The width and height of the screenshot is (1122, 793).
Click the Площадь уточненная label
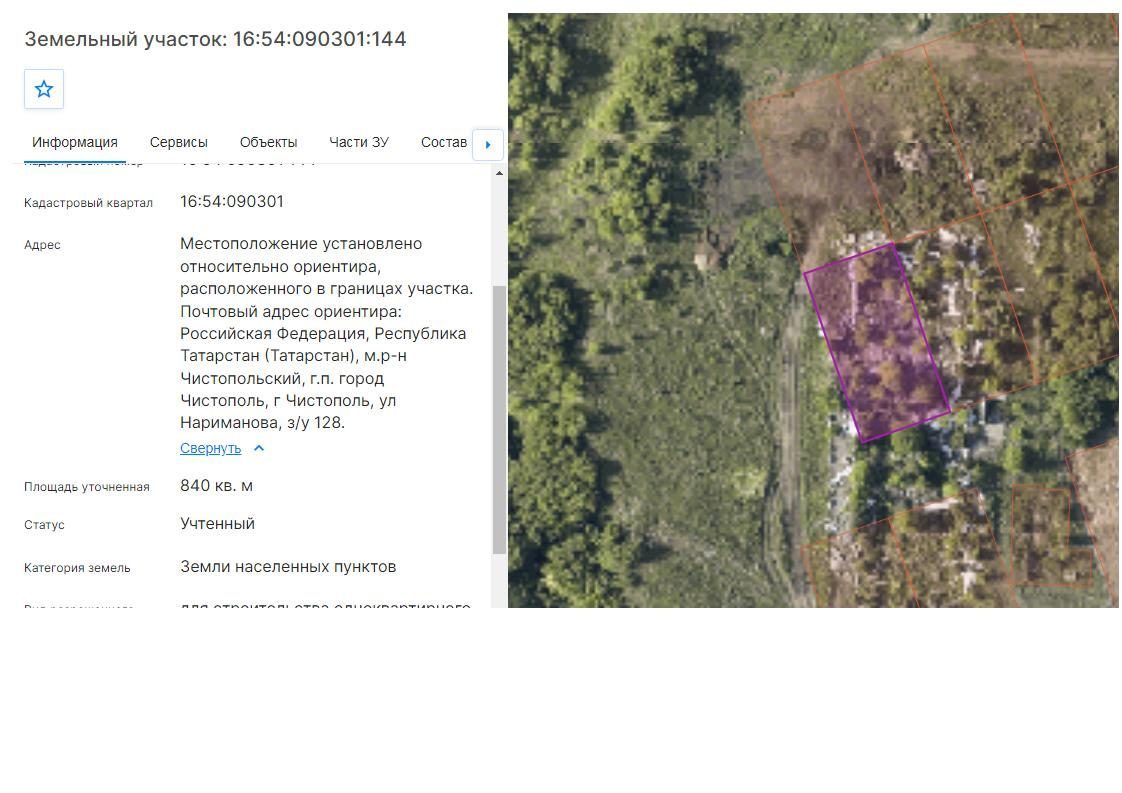pyautogui.click(x=87, y=487)
